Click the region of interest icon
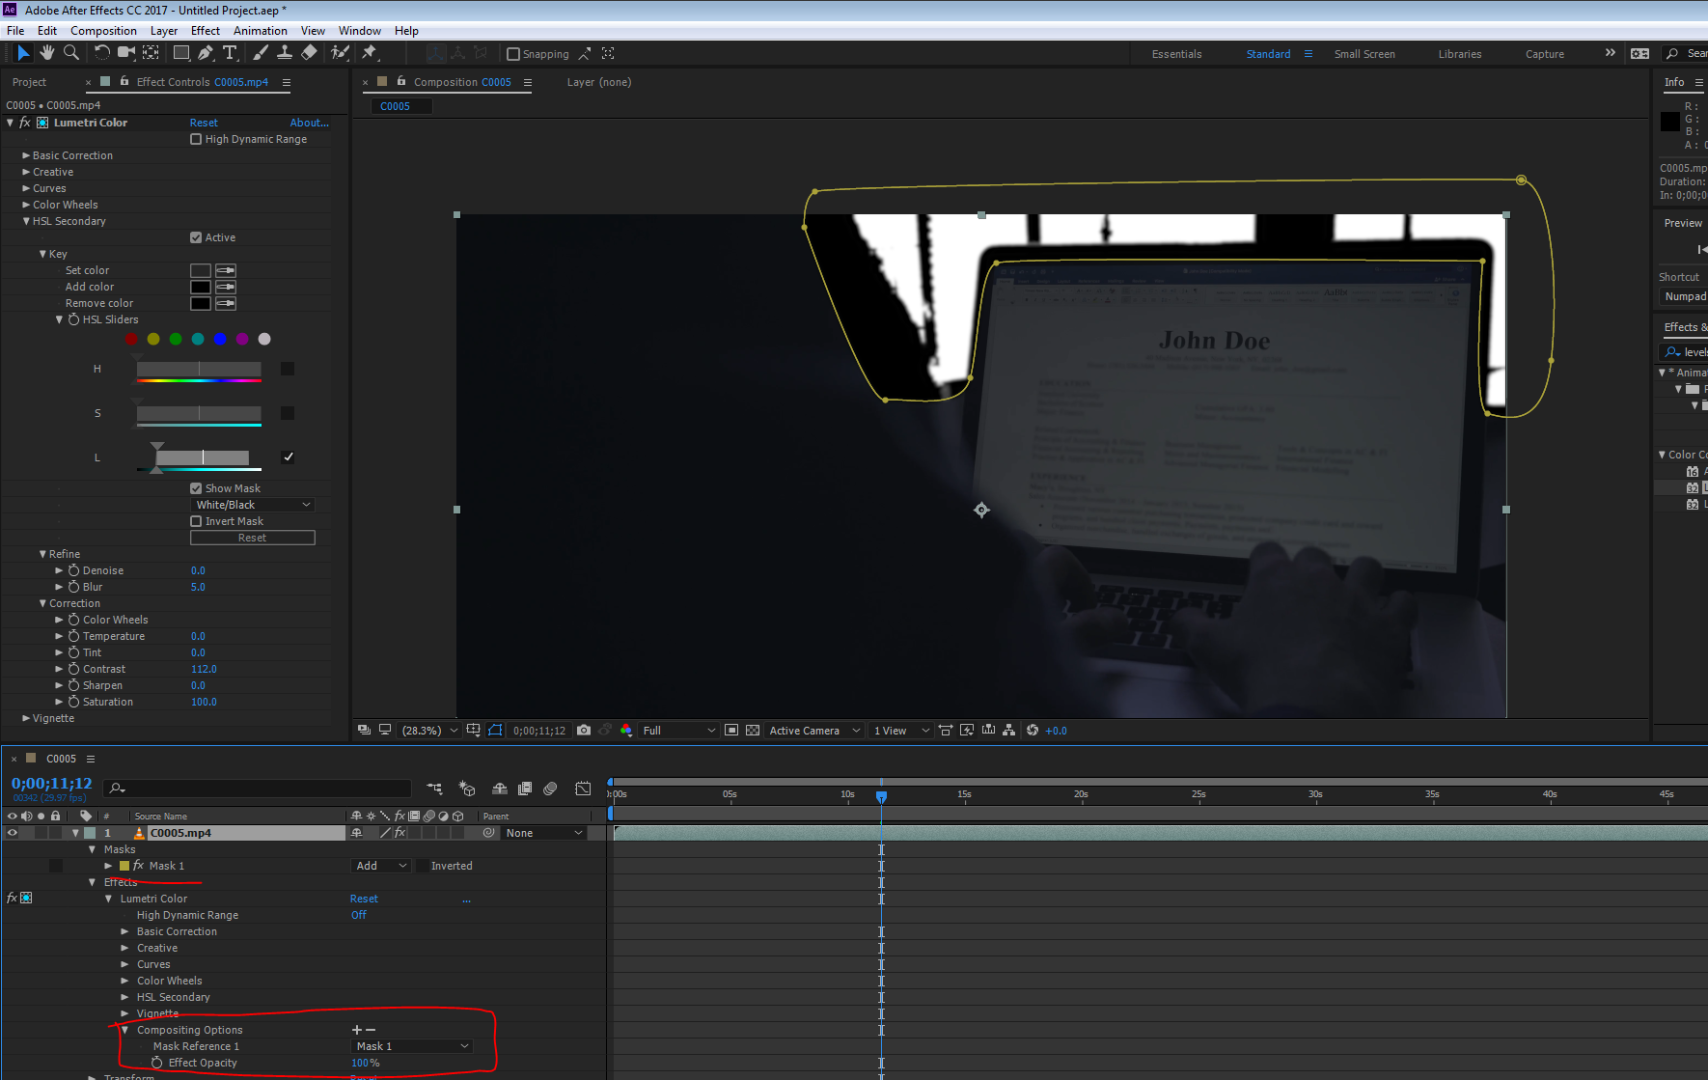The image size is (1708, 1080). (732, 731)
